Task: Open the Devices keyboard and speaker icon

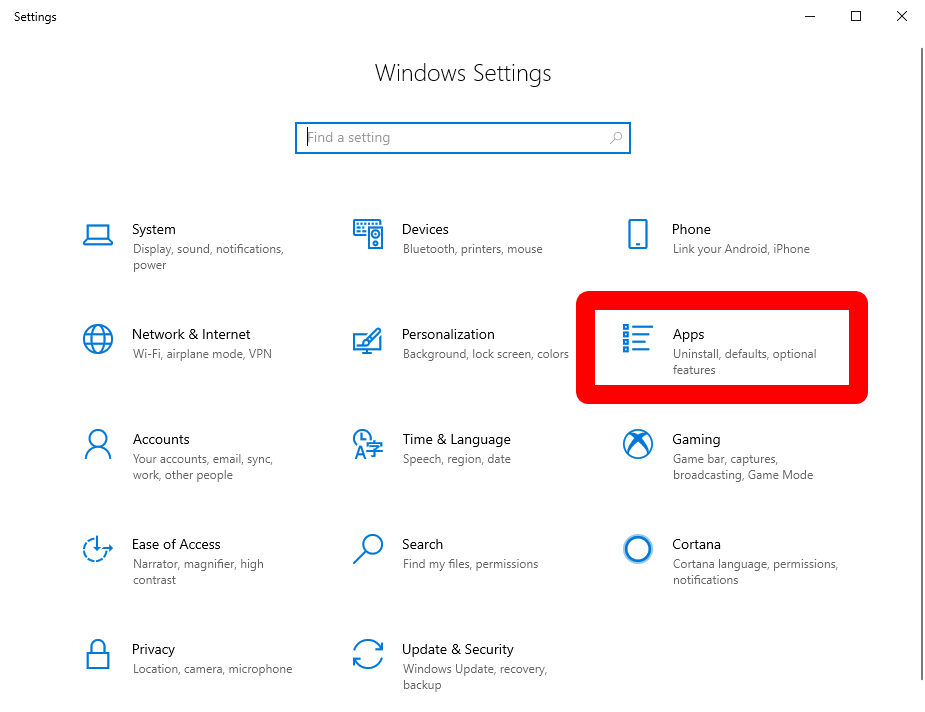Action: (368, 234)
